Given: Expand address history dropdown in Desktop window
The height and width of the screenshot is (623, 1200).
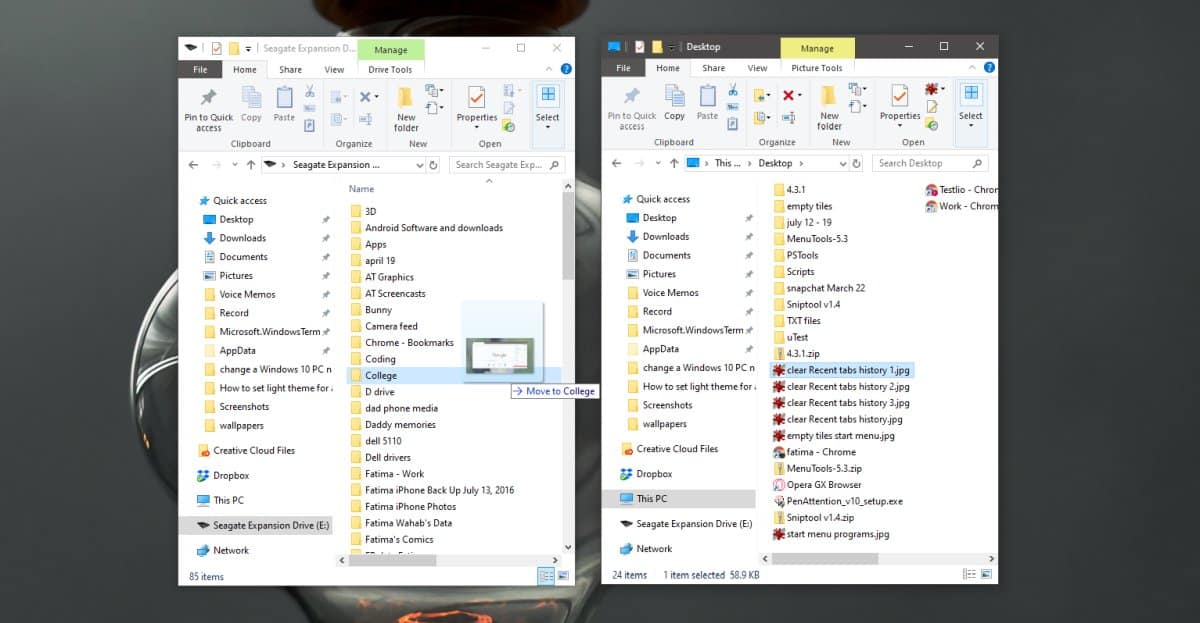Looking at the screenshot, I should point(842,163).
